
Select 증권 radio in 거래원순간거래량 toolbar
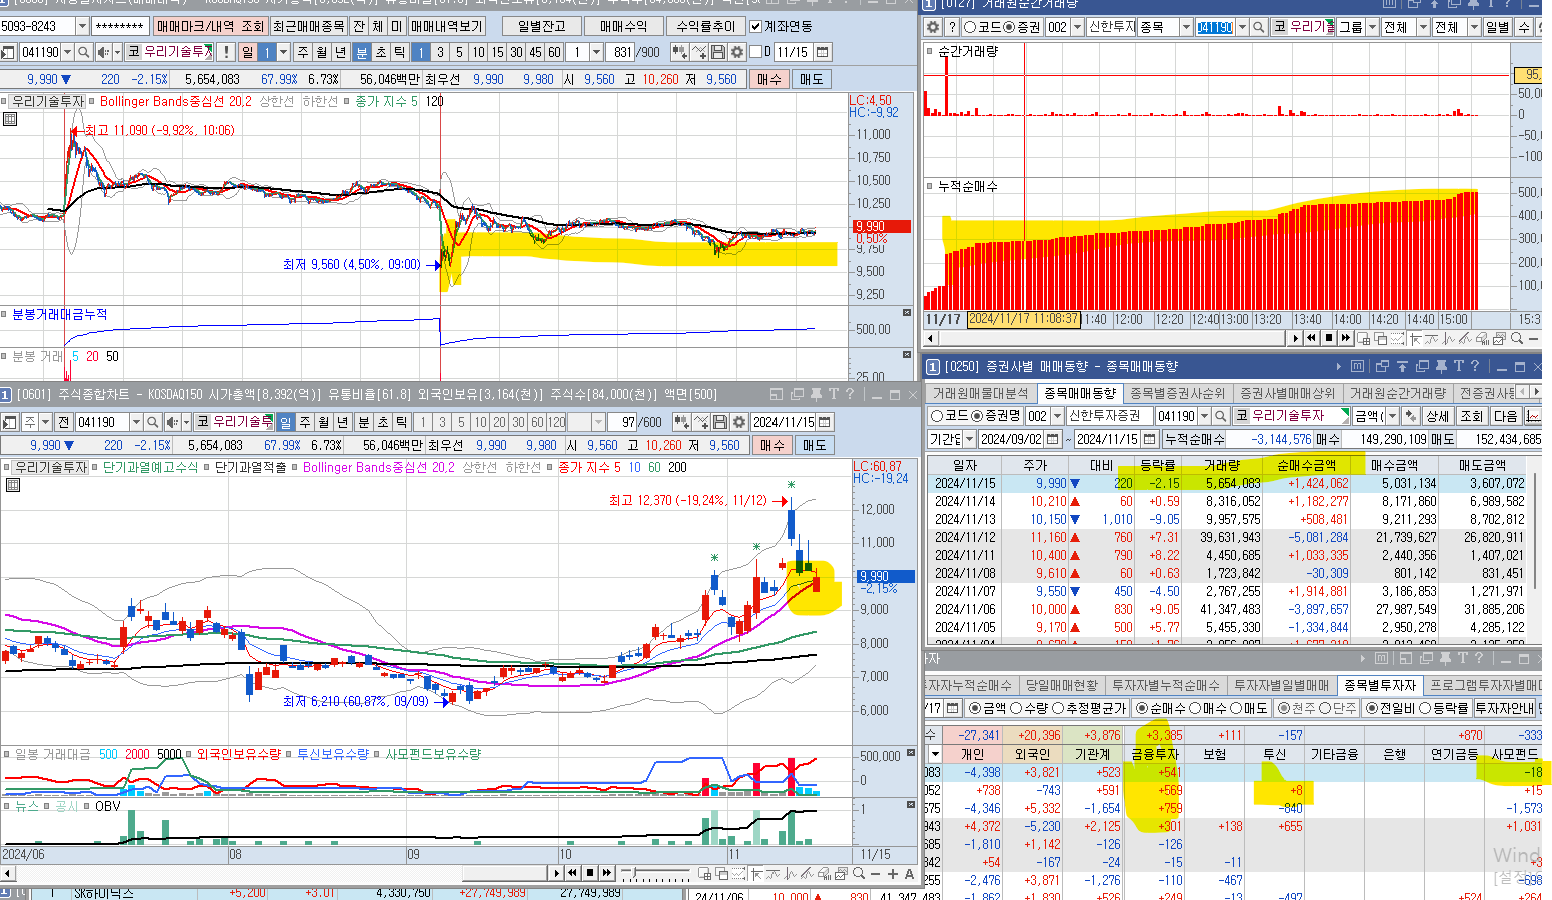(x=1008, y=27)
